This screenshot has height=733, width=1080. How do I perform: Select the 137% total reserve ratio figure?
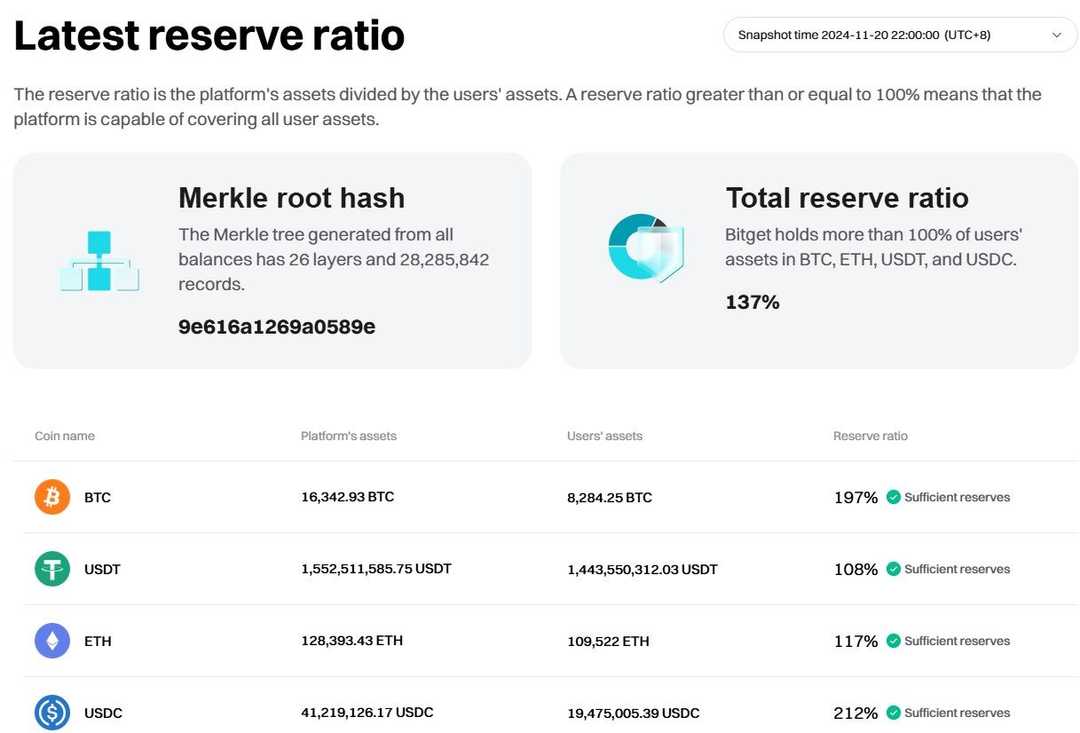(752, 301)
